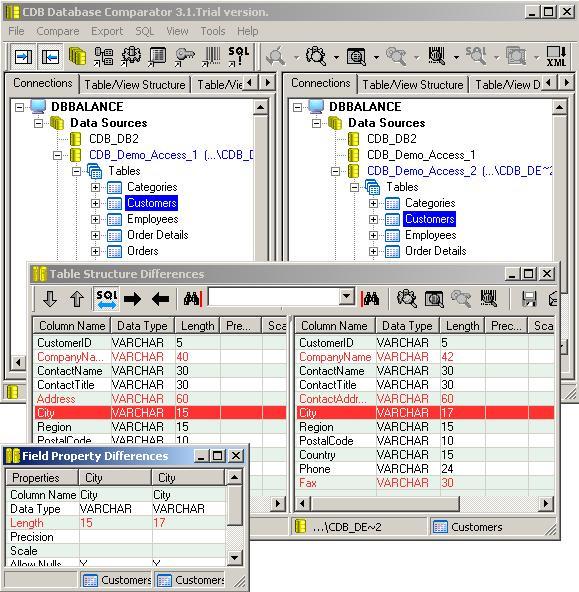Image resolution: width=579 pixels, height=592 pixels.
Task: Click the Properties column header
Action: (42, 478)
